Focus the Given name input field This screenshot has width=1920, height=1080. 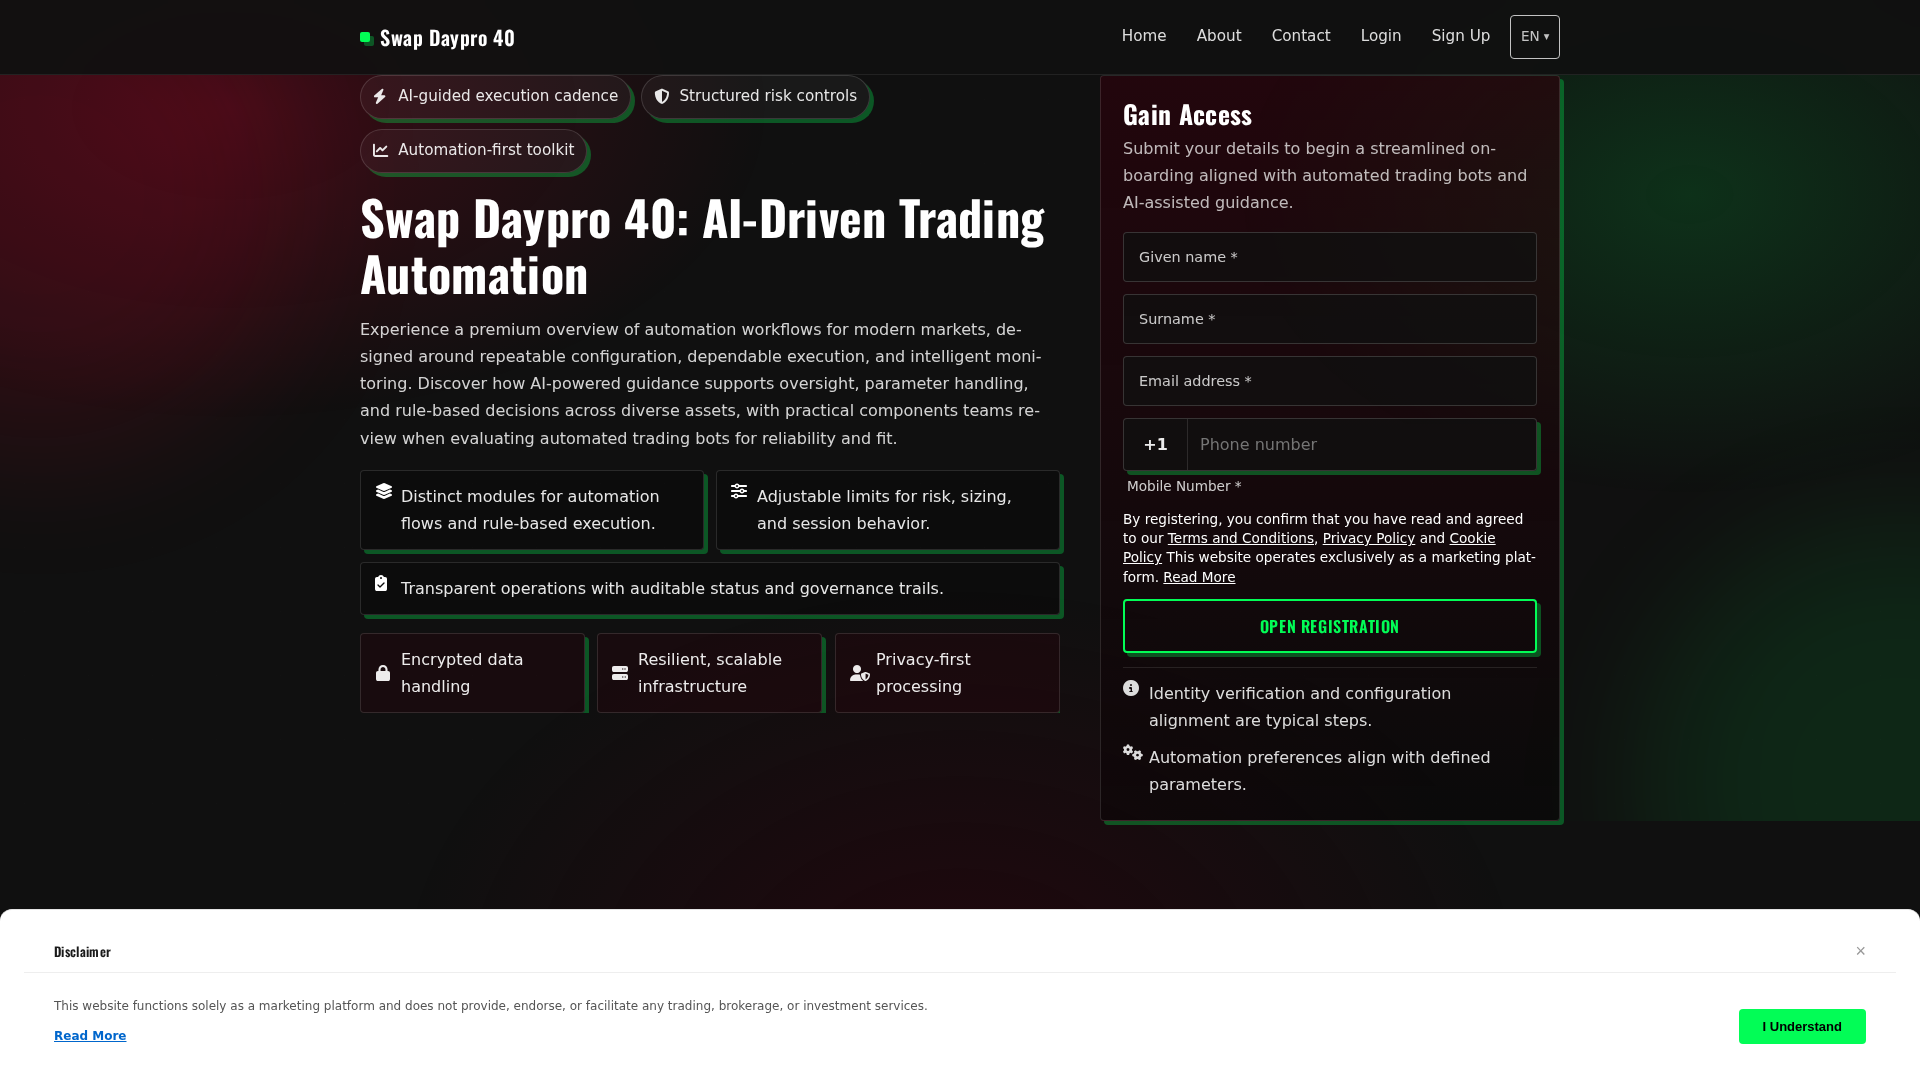(x=1330, y=257)
